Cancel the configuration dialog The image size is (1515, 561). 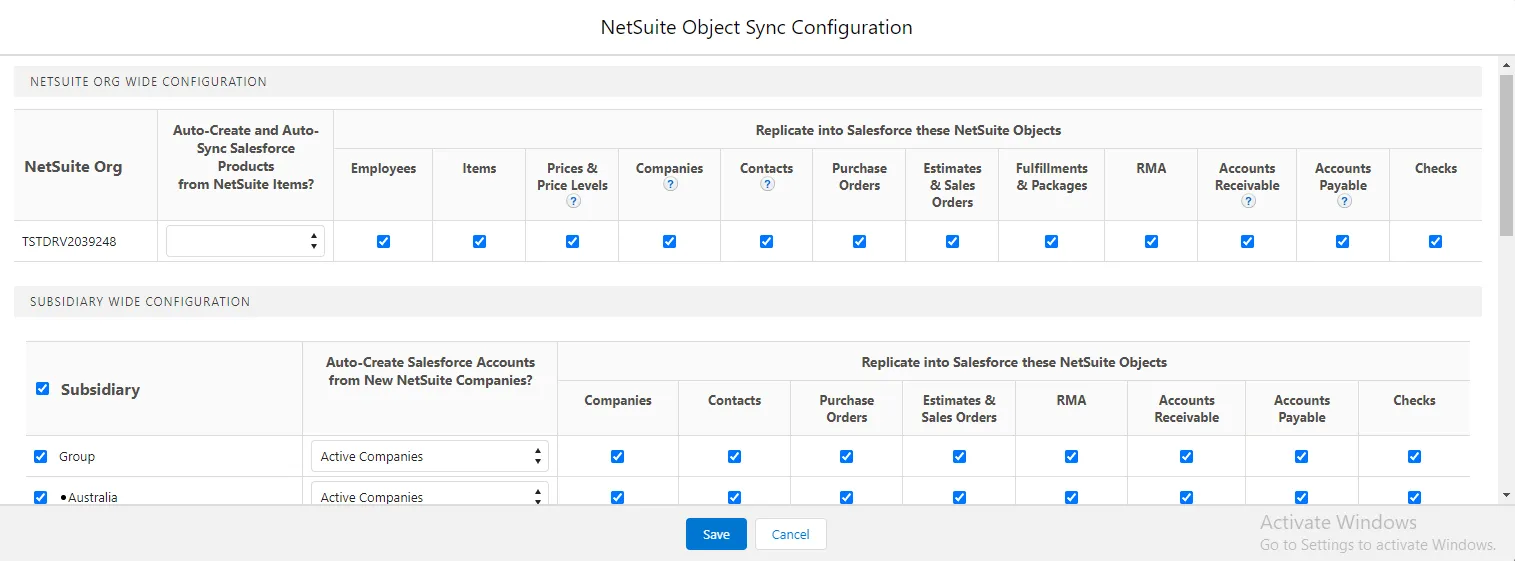pyautogui.click(x=790, y=534)
